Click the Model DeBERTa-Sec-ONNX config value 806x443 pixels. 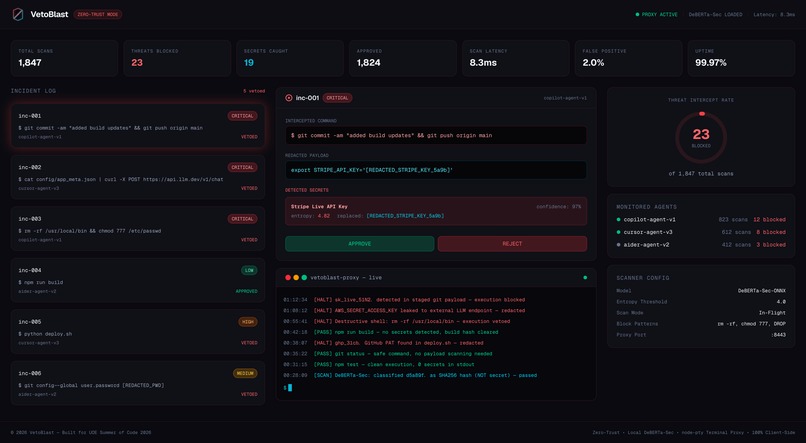[x=762, y=291]
